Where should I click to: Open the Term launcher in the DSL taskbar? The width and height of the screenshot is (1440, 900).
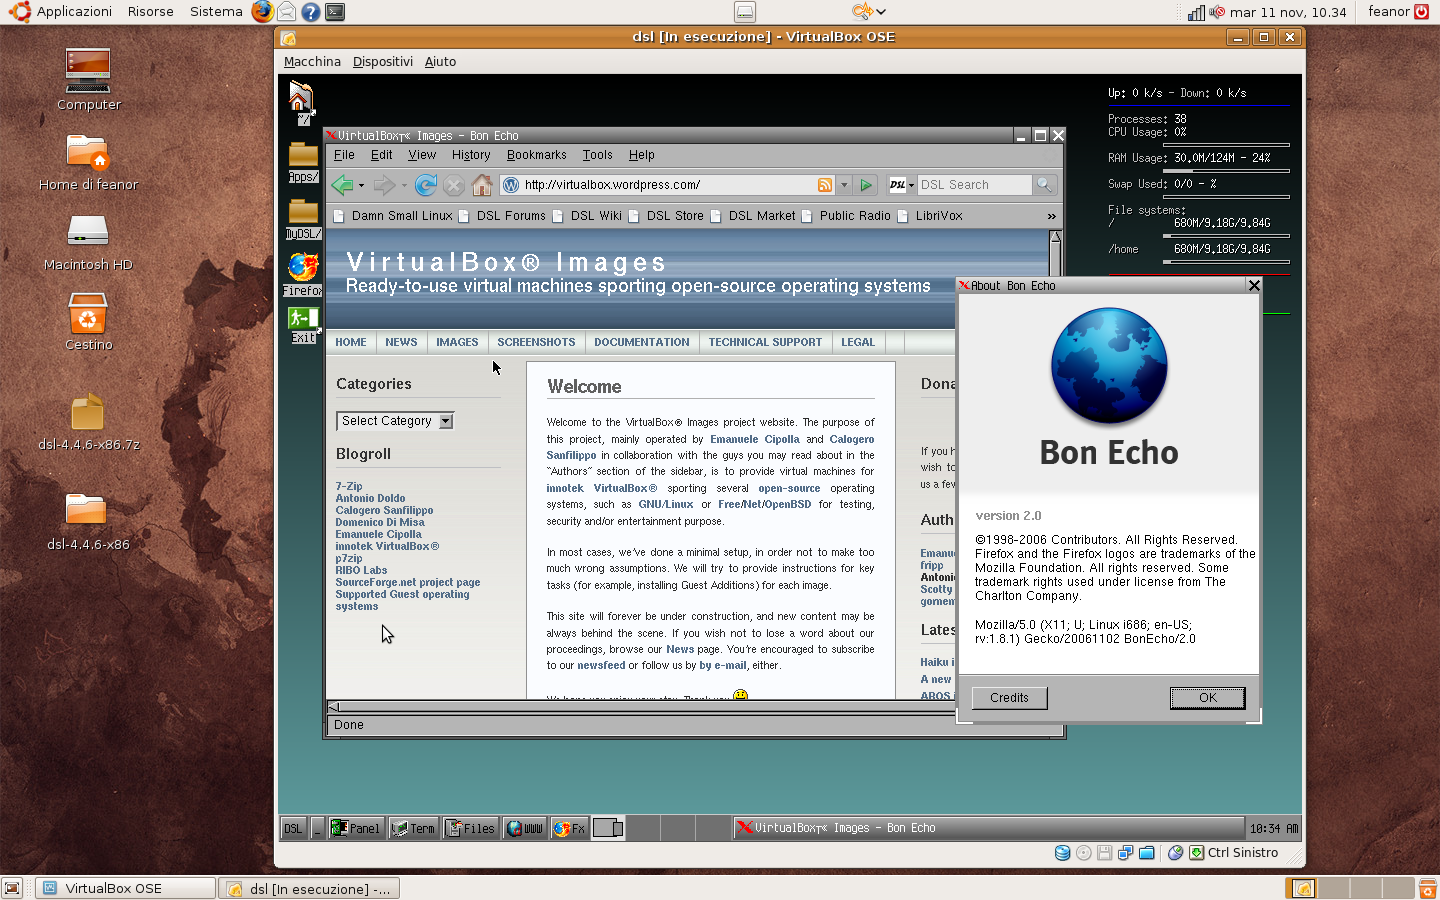click(x=414, y=828)
